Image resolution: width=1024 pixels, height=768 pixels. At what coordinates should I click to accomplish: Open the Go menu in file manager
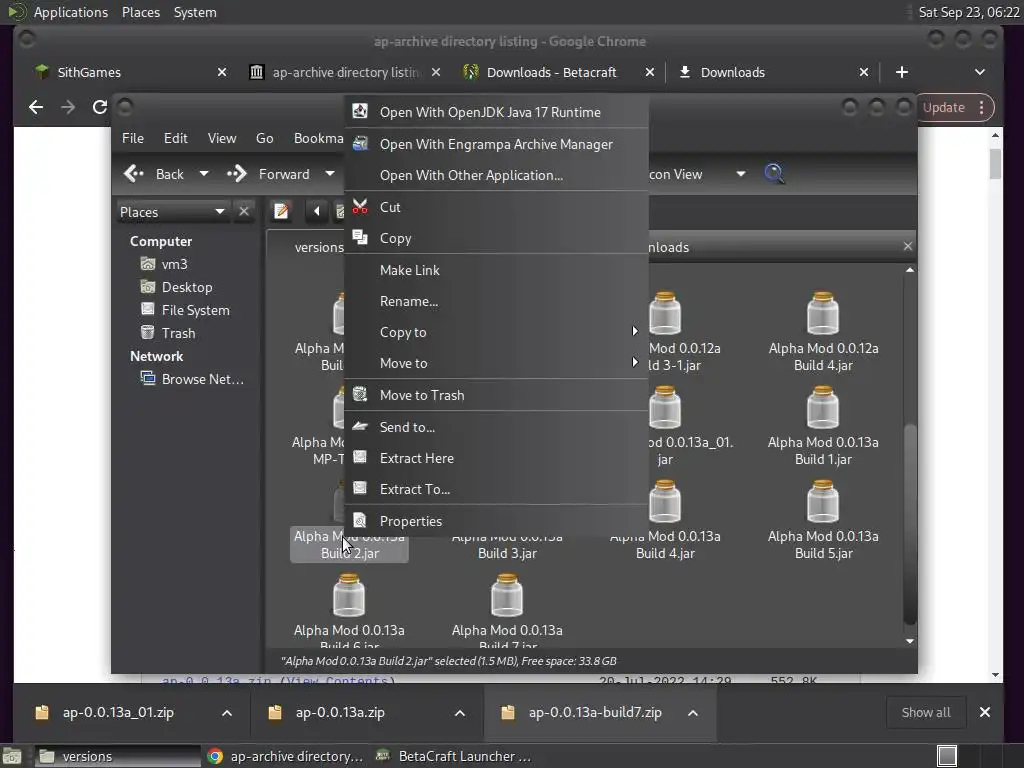[x=264, y=138]
